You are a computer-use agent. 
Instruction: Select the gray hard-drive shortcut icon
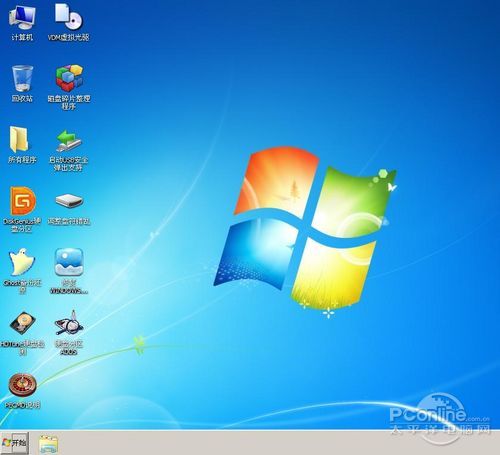tap(69, 201)
